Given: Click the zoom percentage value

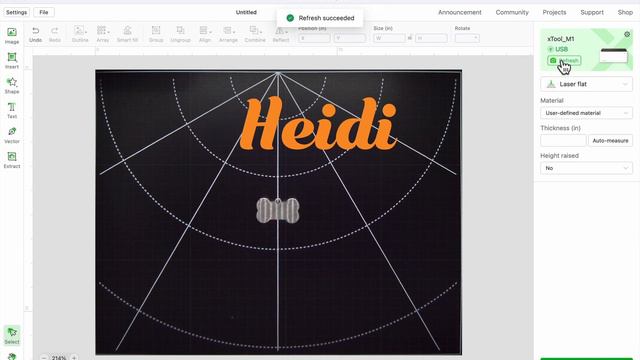Looking at the screenshot, I should point(59,358).
